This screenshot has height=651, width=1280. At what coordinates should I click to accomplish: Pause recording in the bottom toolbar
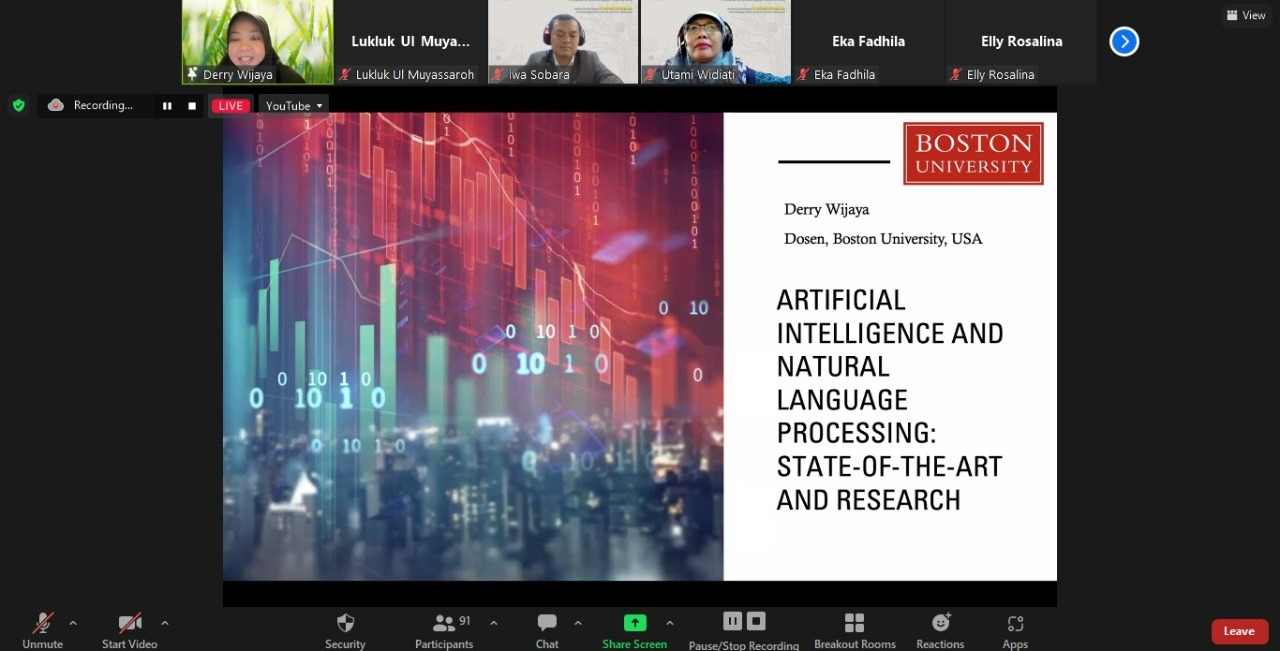point(732,621)
